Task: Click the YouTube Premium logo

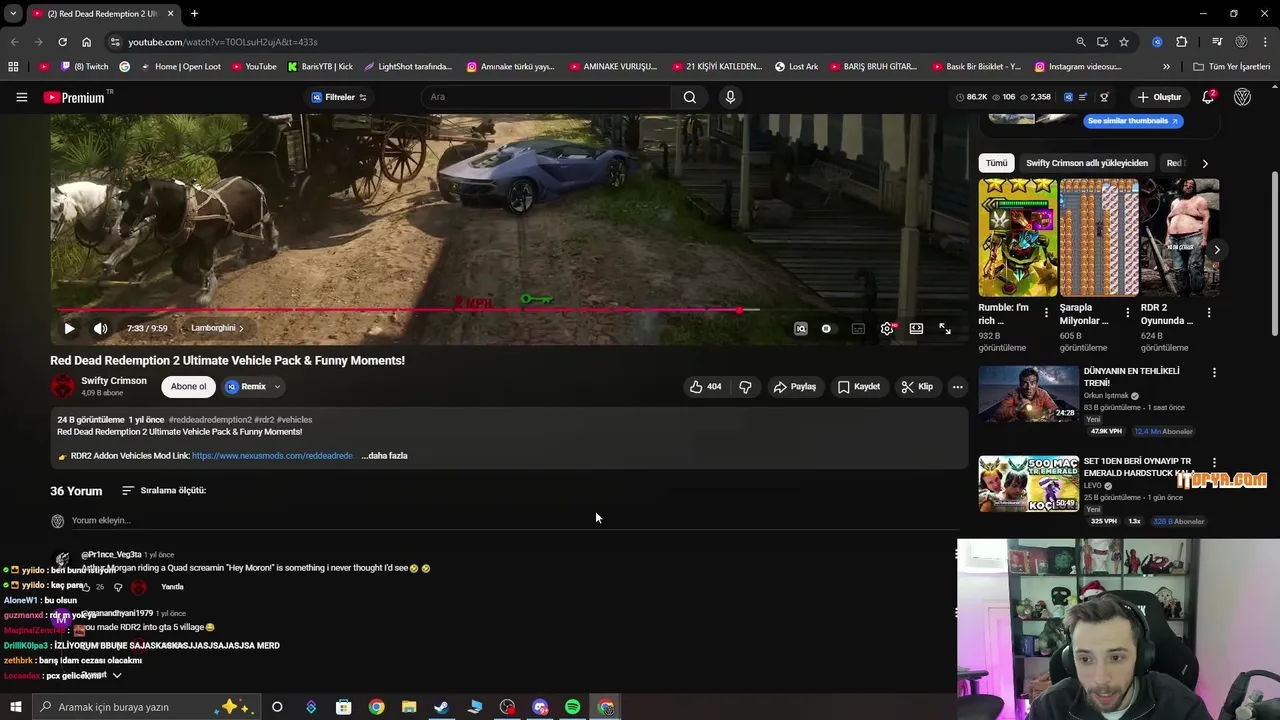Action: click(x=74, y=97)
